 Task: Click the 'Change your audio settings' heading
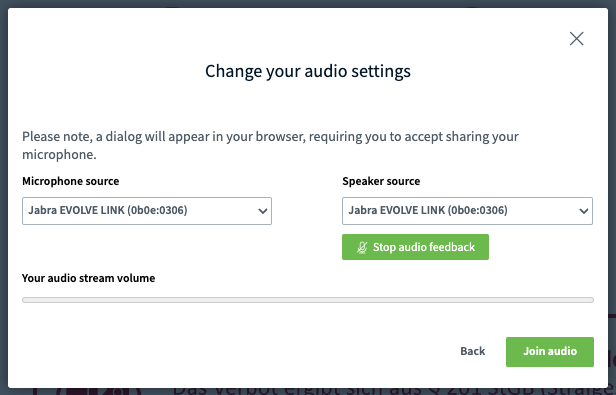pos(308,72)
